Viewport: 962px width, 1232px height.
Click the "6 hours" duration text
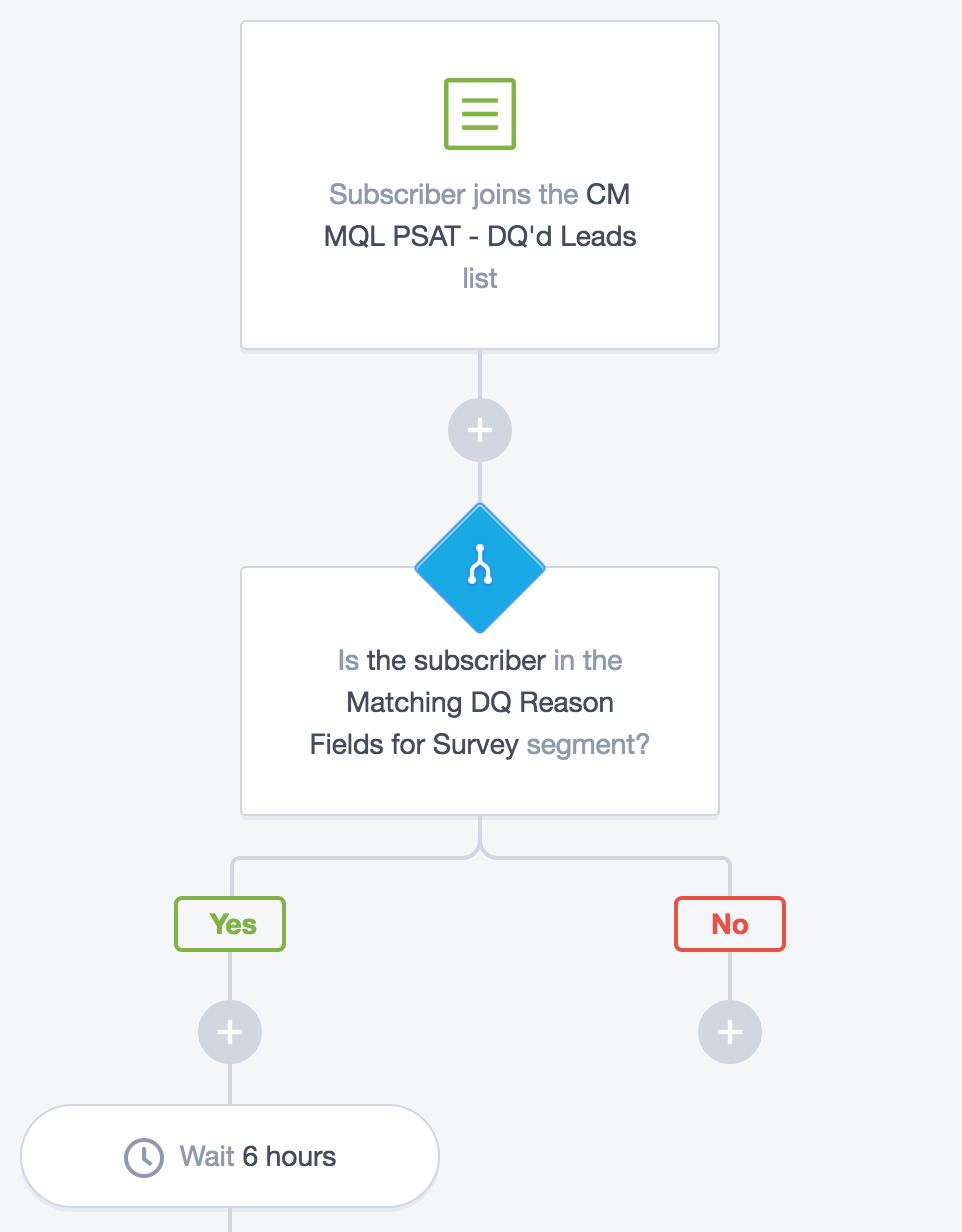tap(289, 1157)
